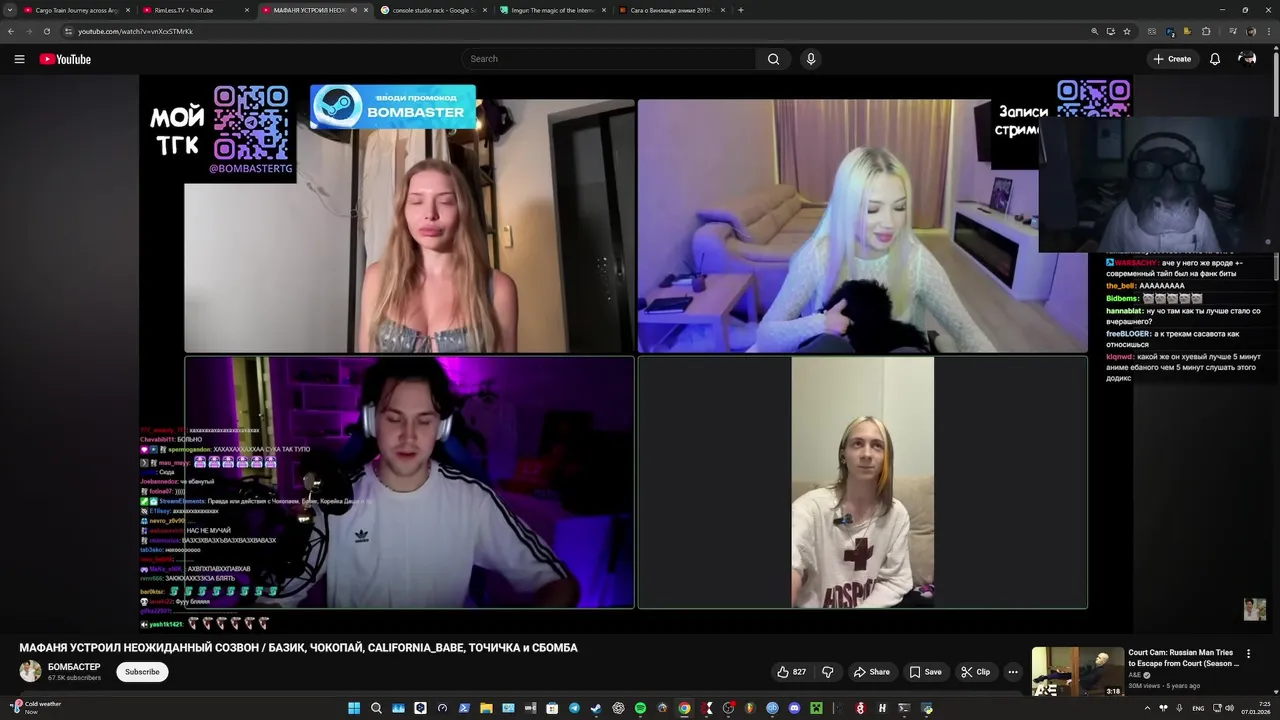Open the clock and date 7:25
The height and width of the screenshot is (720, 1280).
click(1256, 708)
